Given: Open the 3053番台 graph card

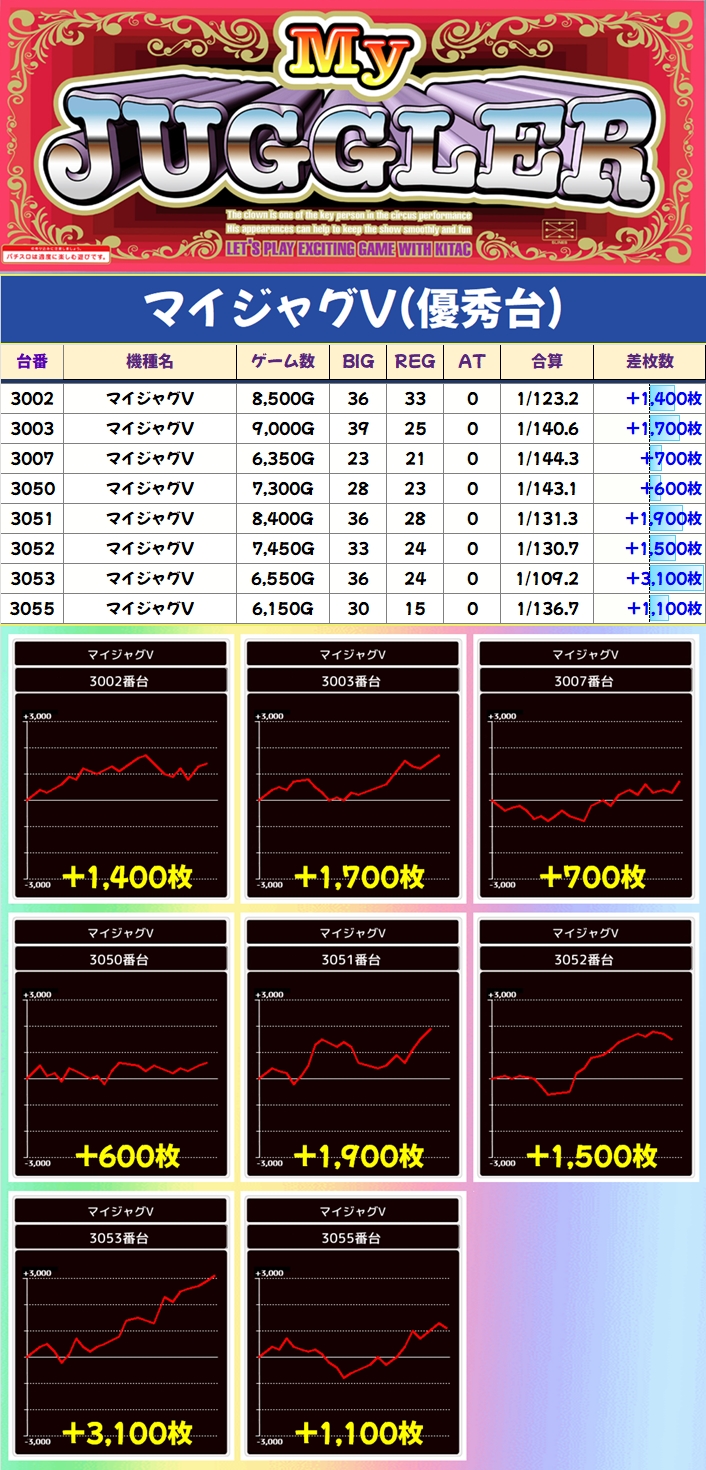Looking at the screenshot, I should [x=121, y=1324].
